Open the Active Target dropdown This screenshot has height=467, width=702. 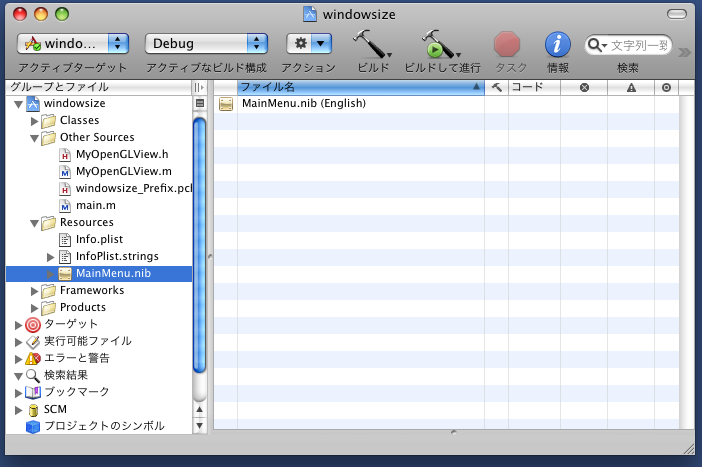74,43
